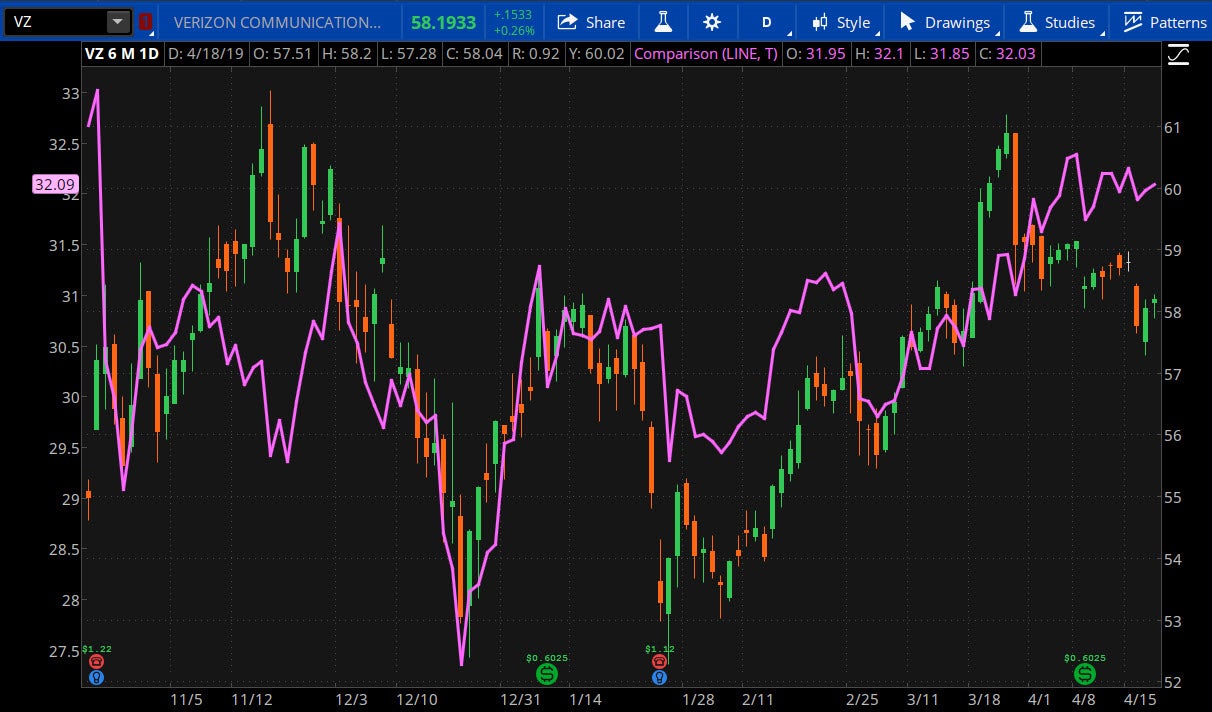
Task: Click the L: 57.28 low value
Action: [411, 54]
